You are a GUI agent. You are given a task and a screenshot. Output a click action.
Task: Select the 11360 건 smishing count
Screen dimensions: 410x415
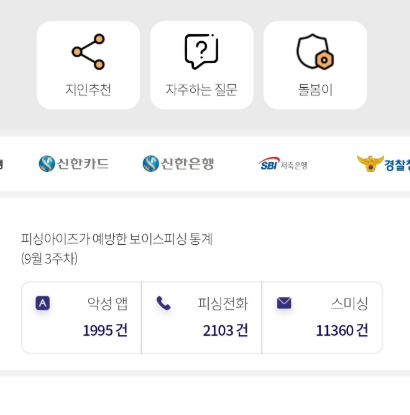pos(342,330)
